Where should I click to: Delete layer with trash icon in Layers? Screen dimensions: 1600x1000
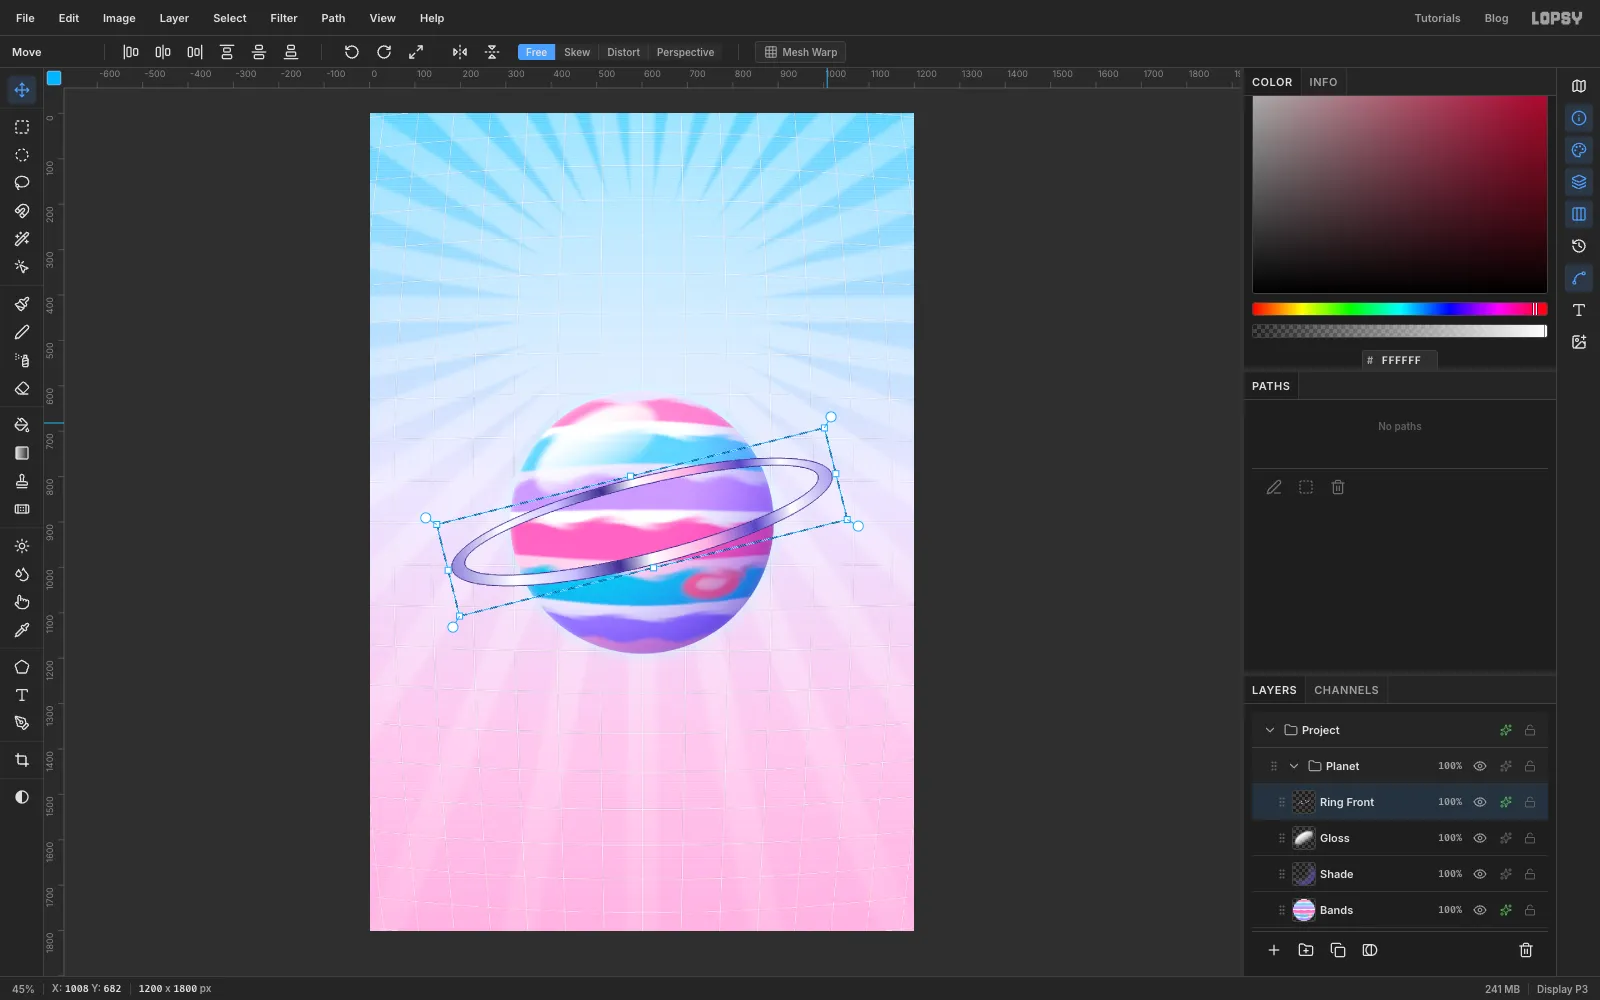tap(1526, 950)
